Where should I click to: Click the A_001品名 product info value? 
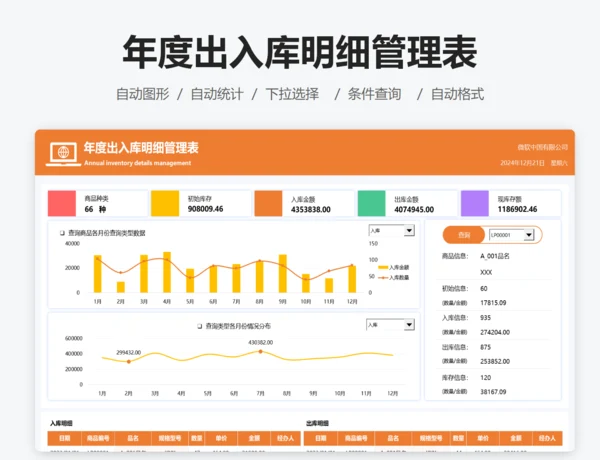coord(495,256)
